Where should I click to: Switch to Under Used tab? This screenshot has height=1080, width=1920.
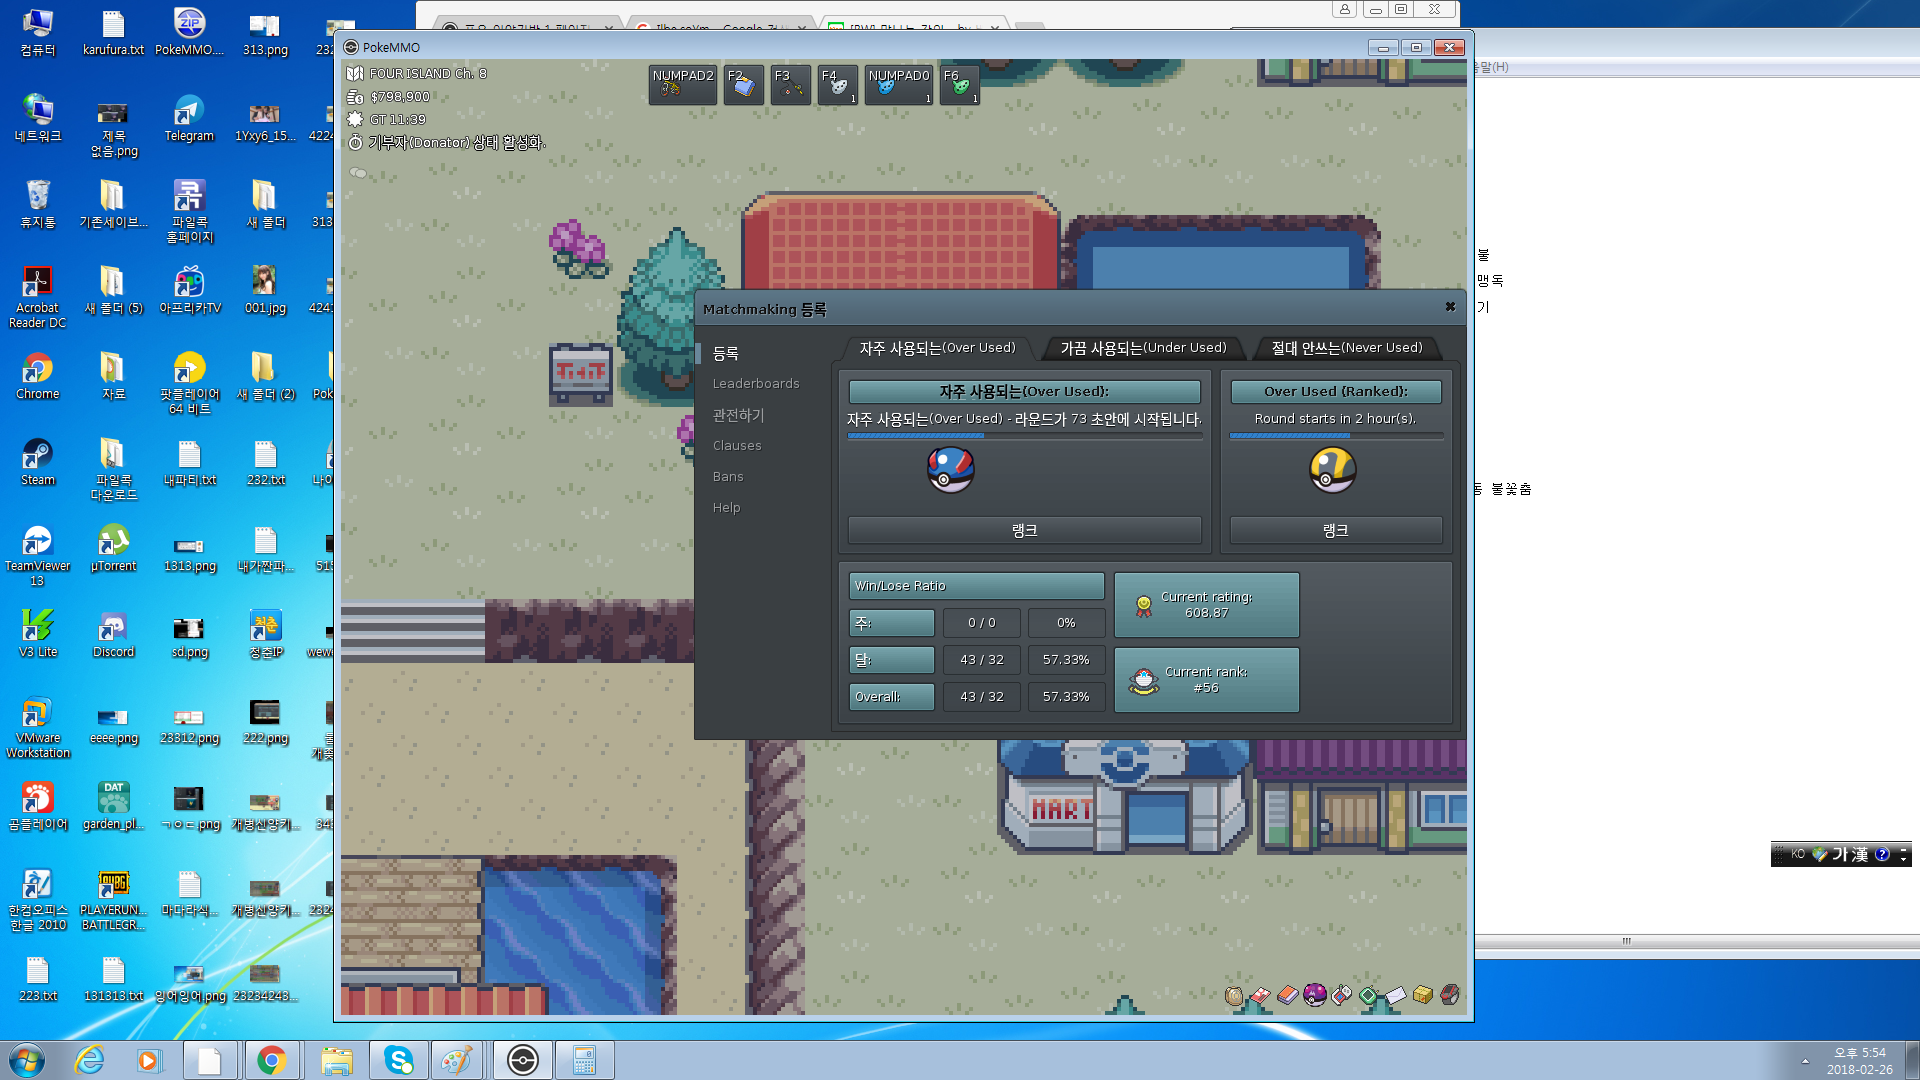1143,348
